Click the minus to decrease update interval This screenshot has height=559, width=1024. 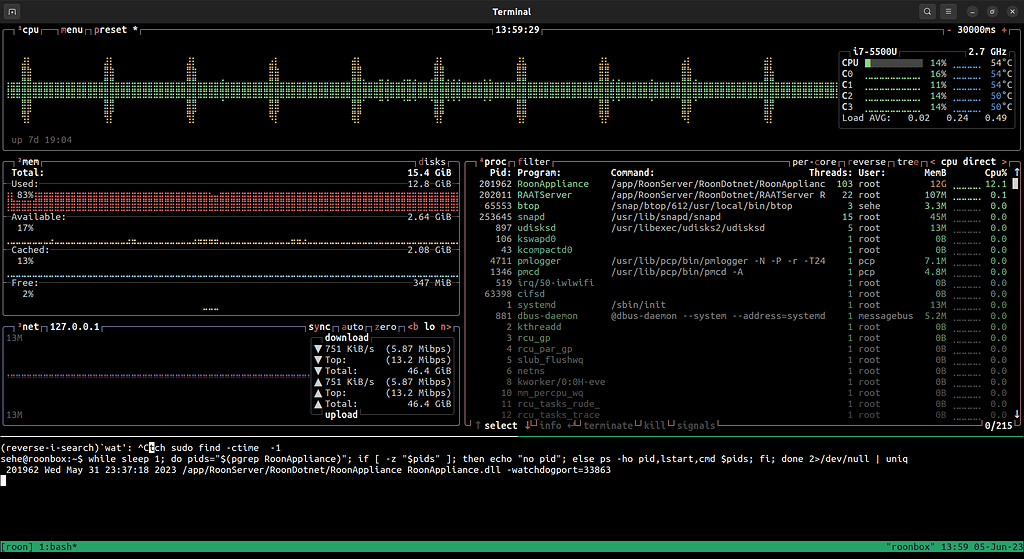949,30
